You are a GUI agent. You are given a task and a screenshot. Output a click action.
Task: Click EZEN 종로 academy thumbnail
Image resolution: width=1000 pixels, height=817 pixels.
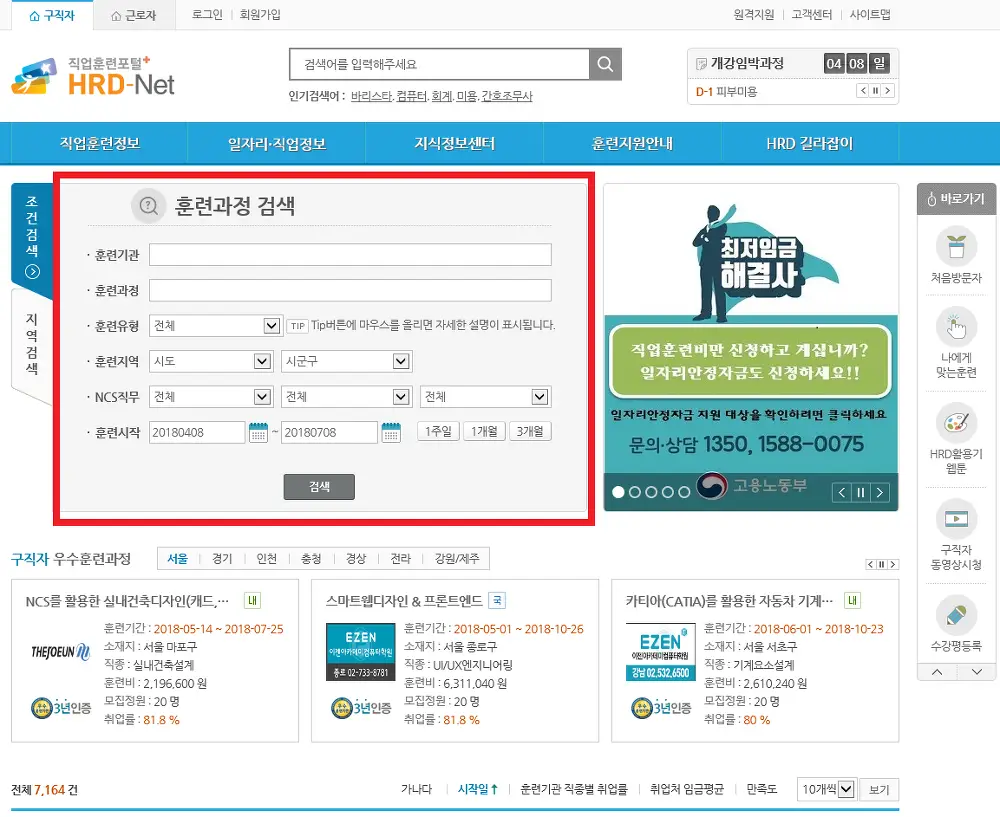tap(361, 652)
